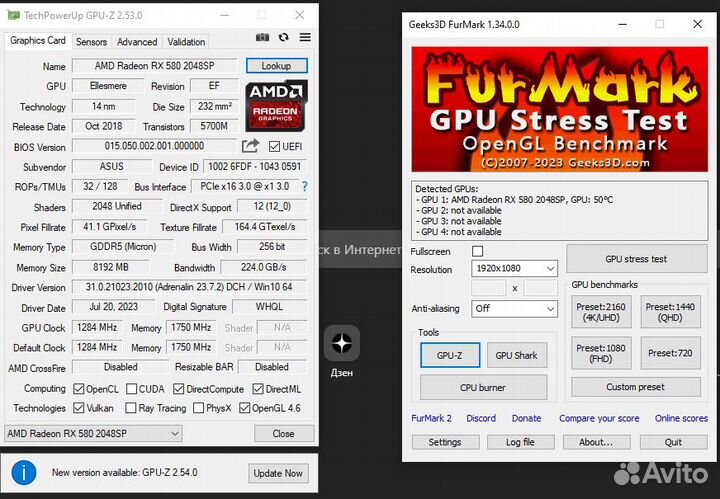
Task: Open the FurMark Log file
Action: pyautogui.click(x=520, y=442)
